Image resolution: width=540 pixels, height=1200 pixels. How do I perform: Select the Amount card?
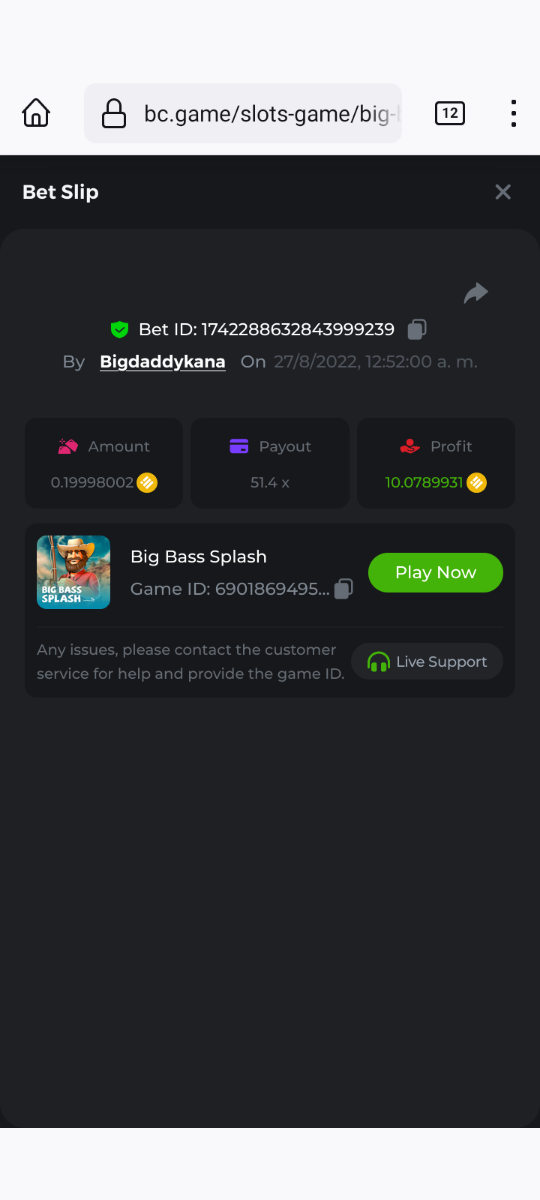(x=104, y=463)
